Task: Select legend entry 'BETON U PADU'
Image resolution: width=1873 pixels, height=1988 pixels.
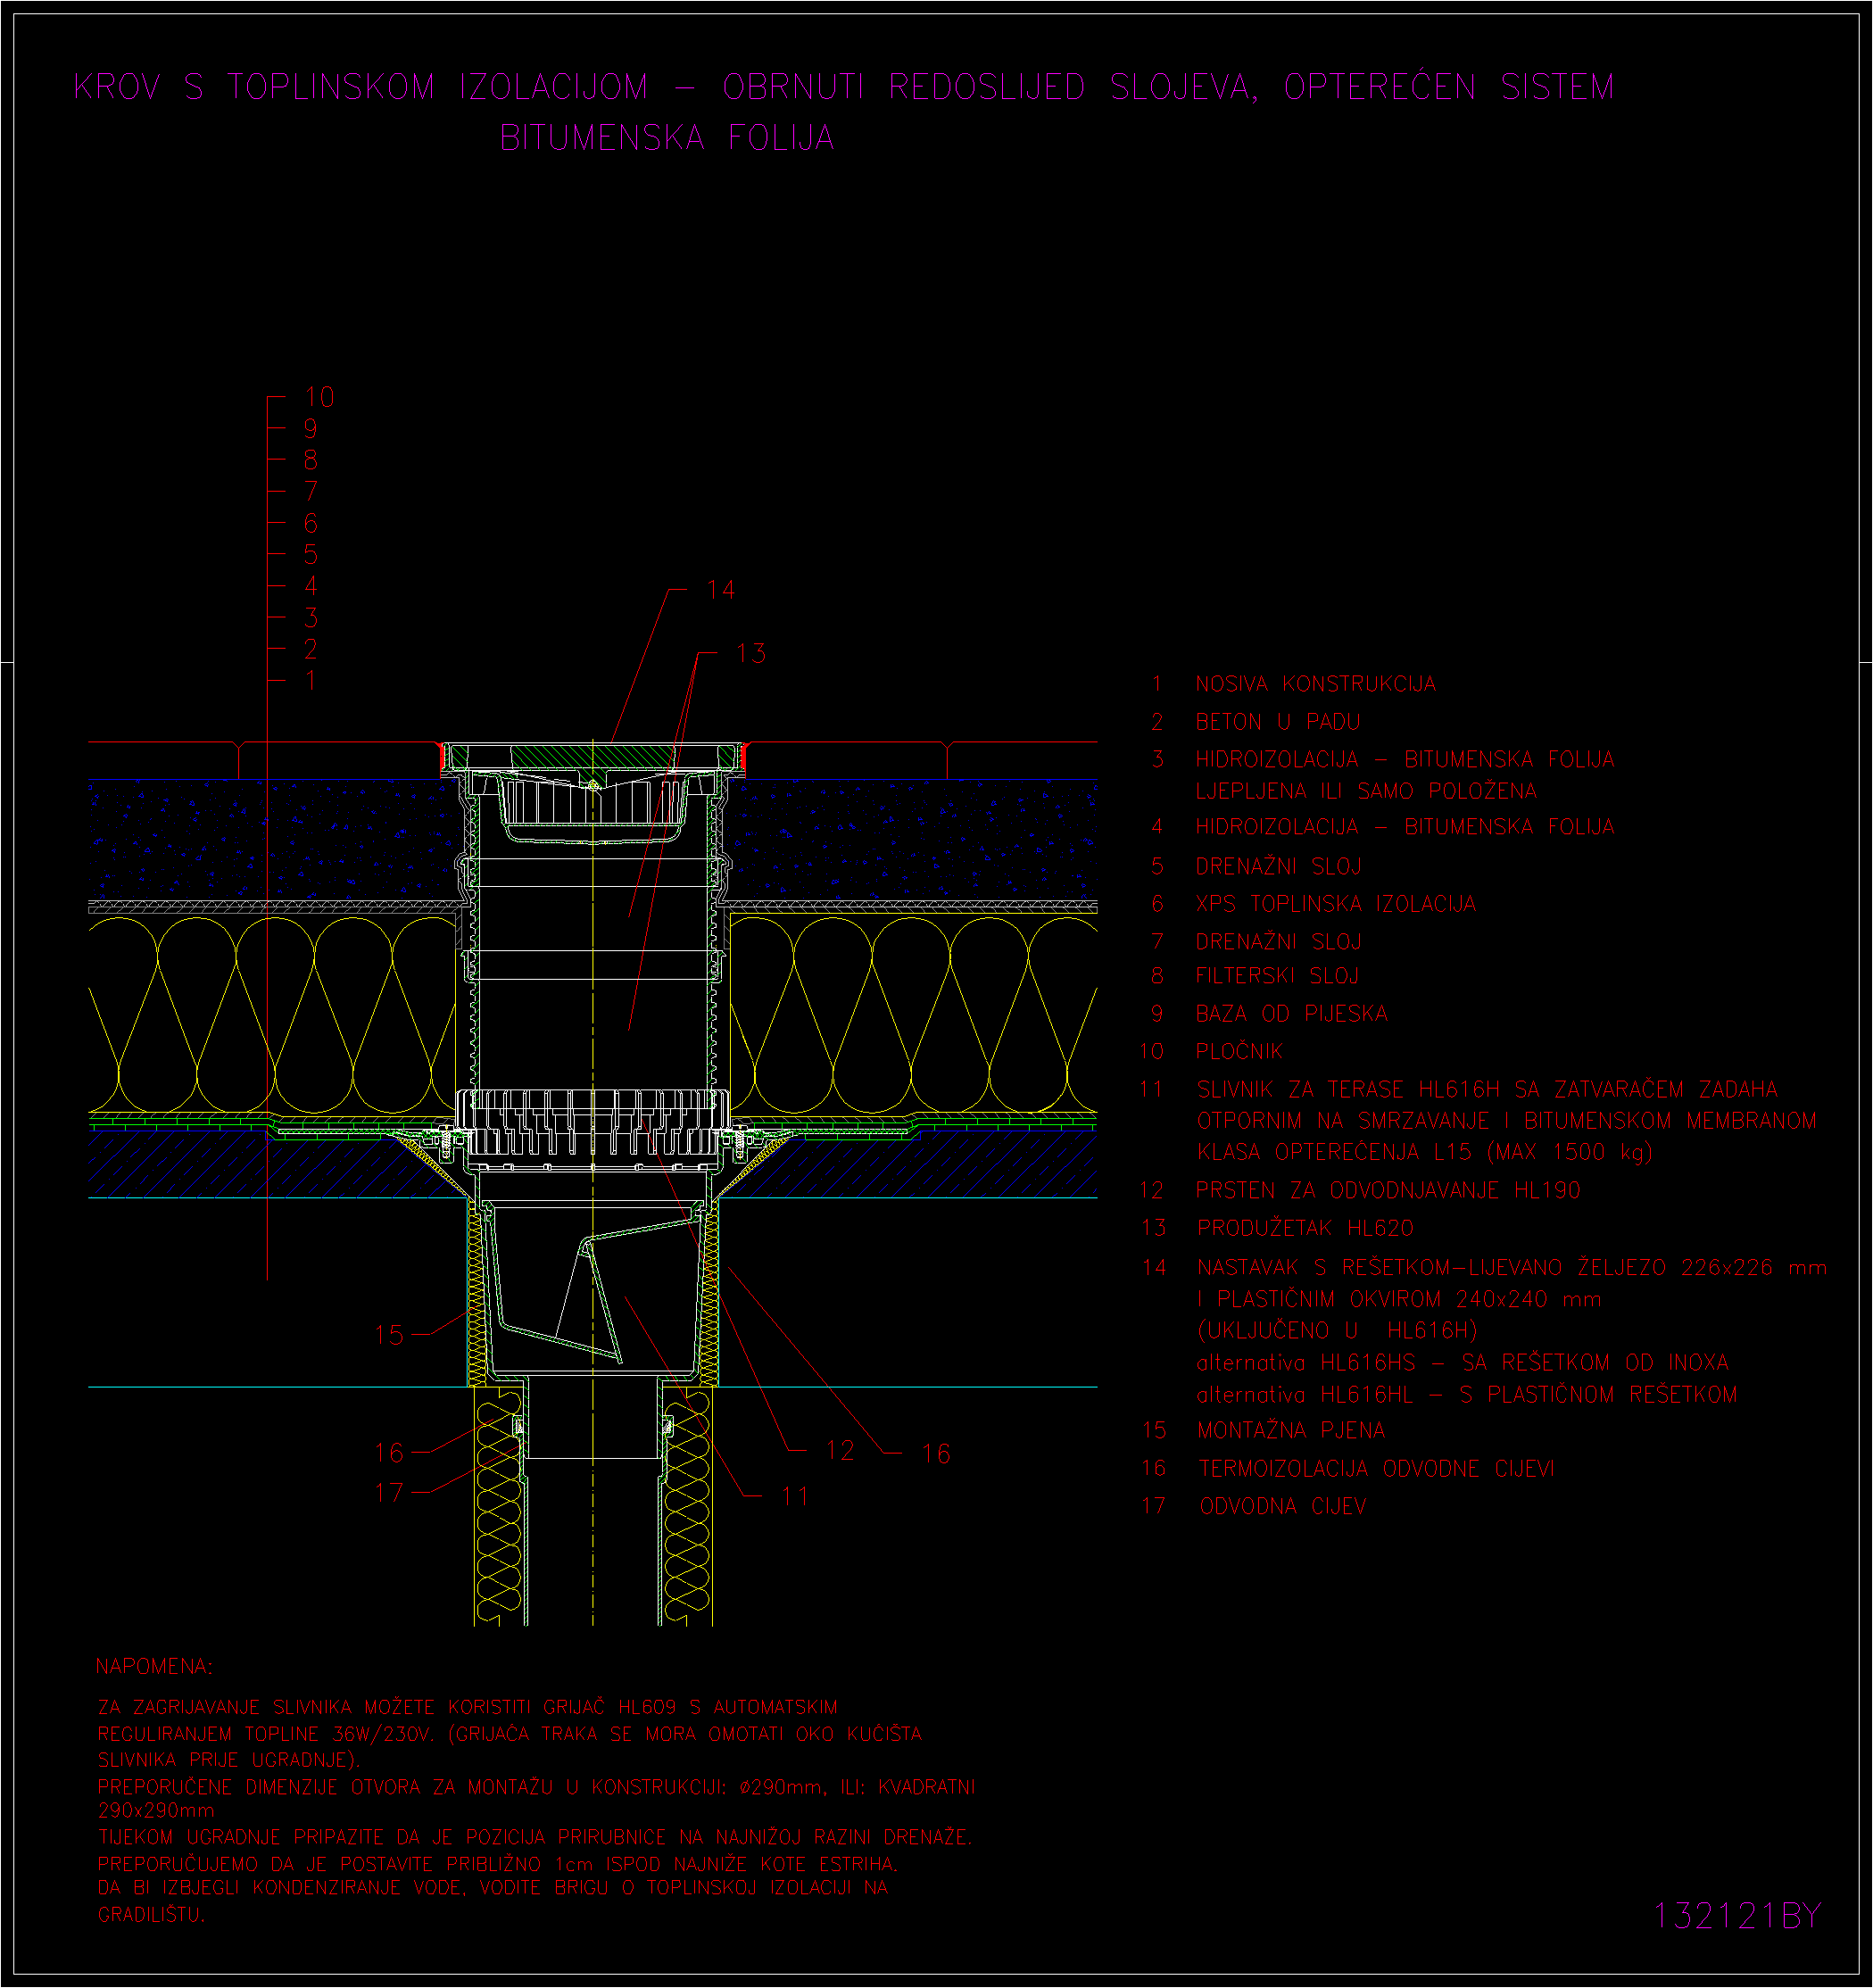Action: click(1277, 722)
